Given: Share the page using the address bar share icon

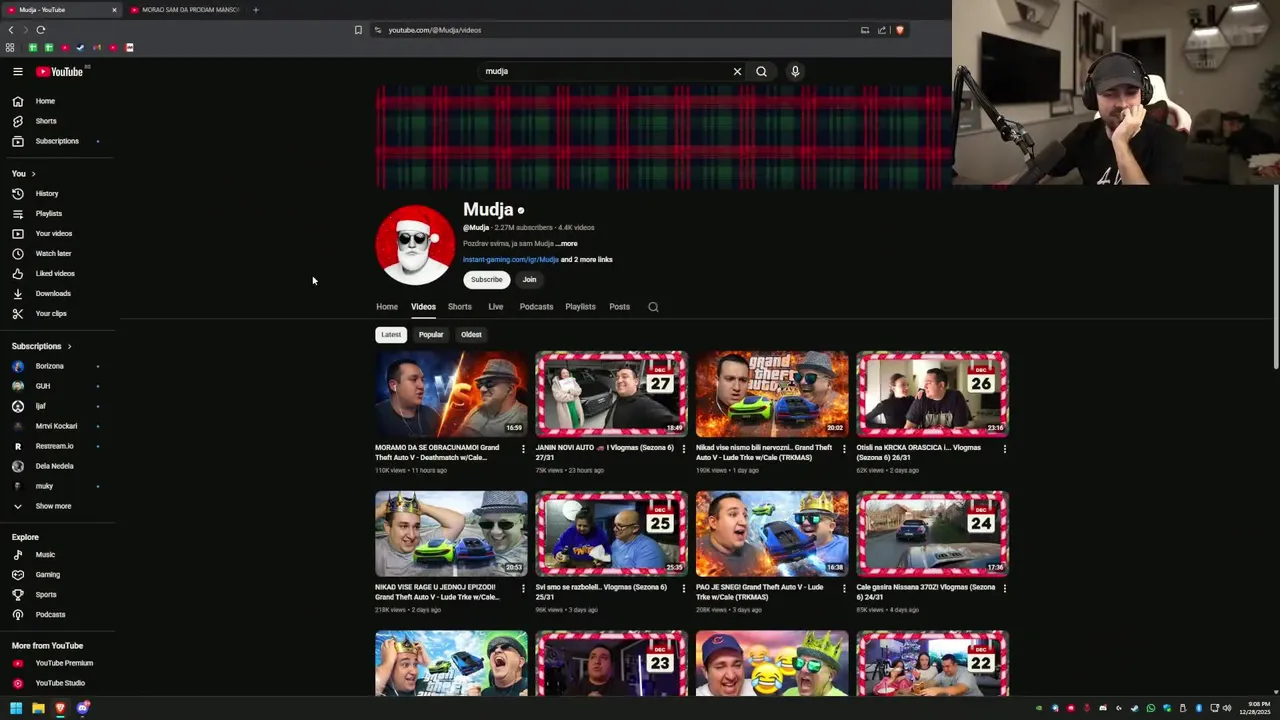Looking at the screenshot, I should 882,30.
